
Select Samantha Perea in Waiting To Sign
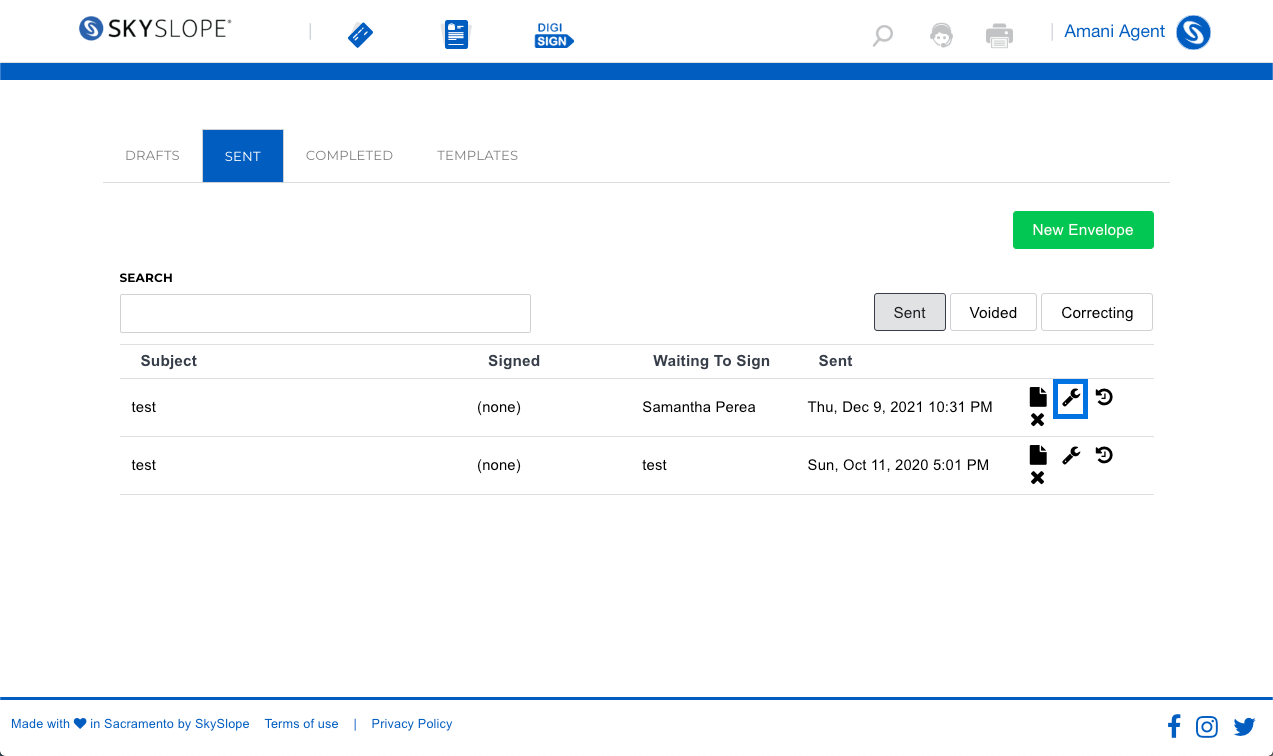tap(699, 407)
